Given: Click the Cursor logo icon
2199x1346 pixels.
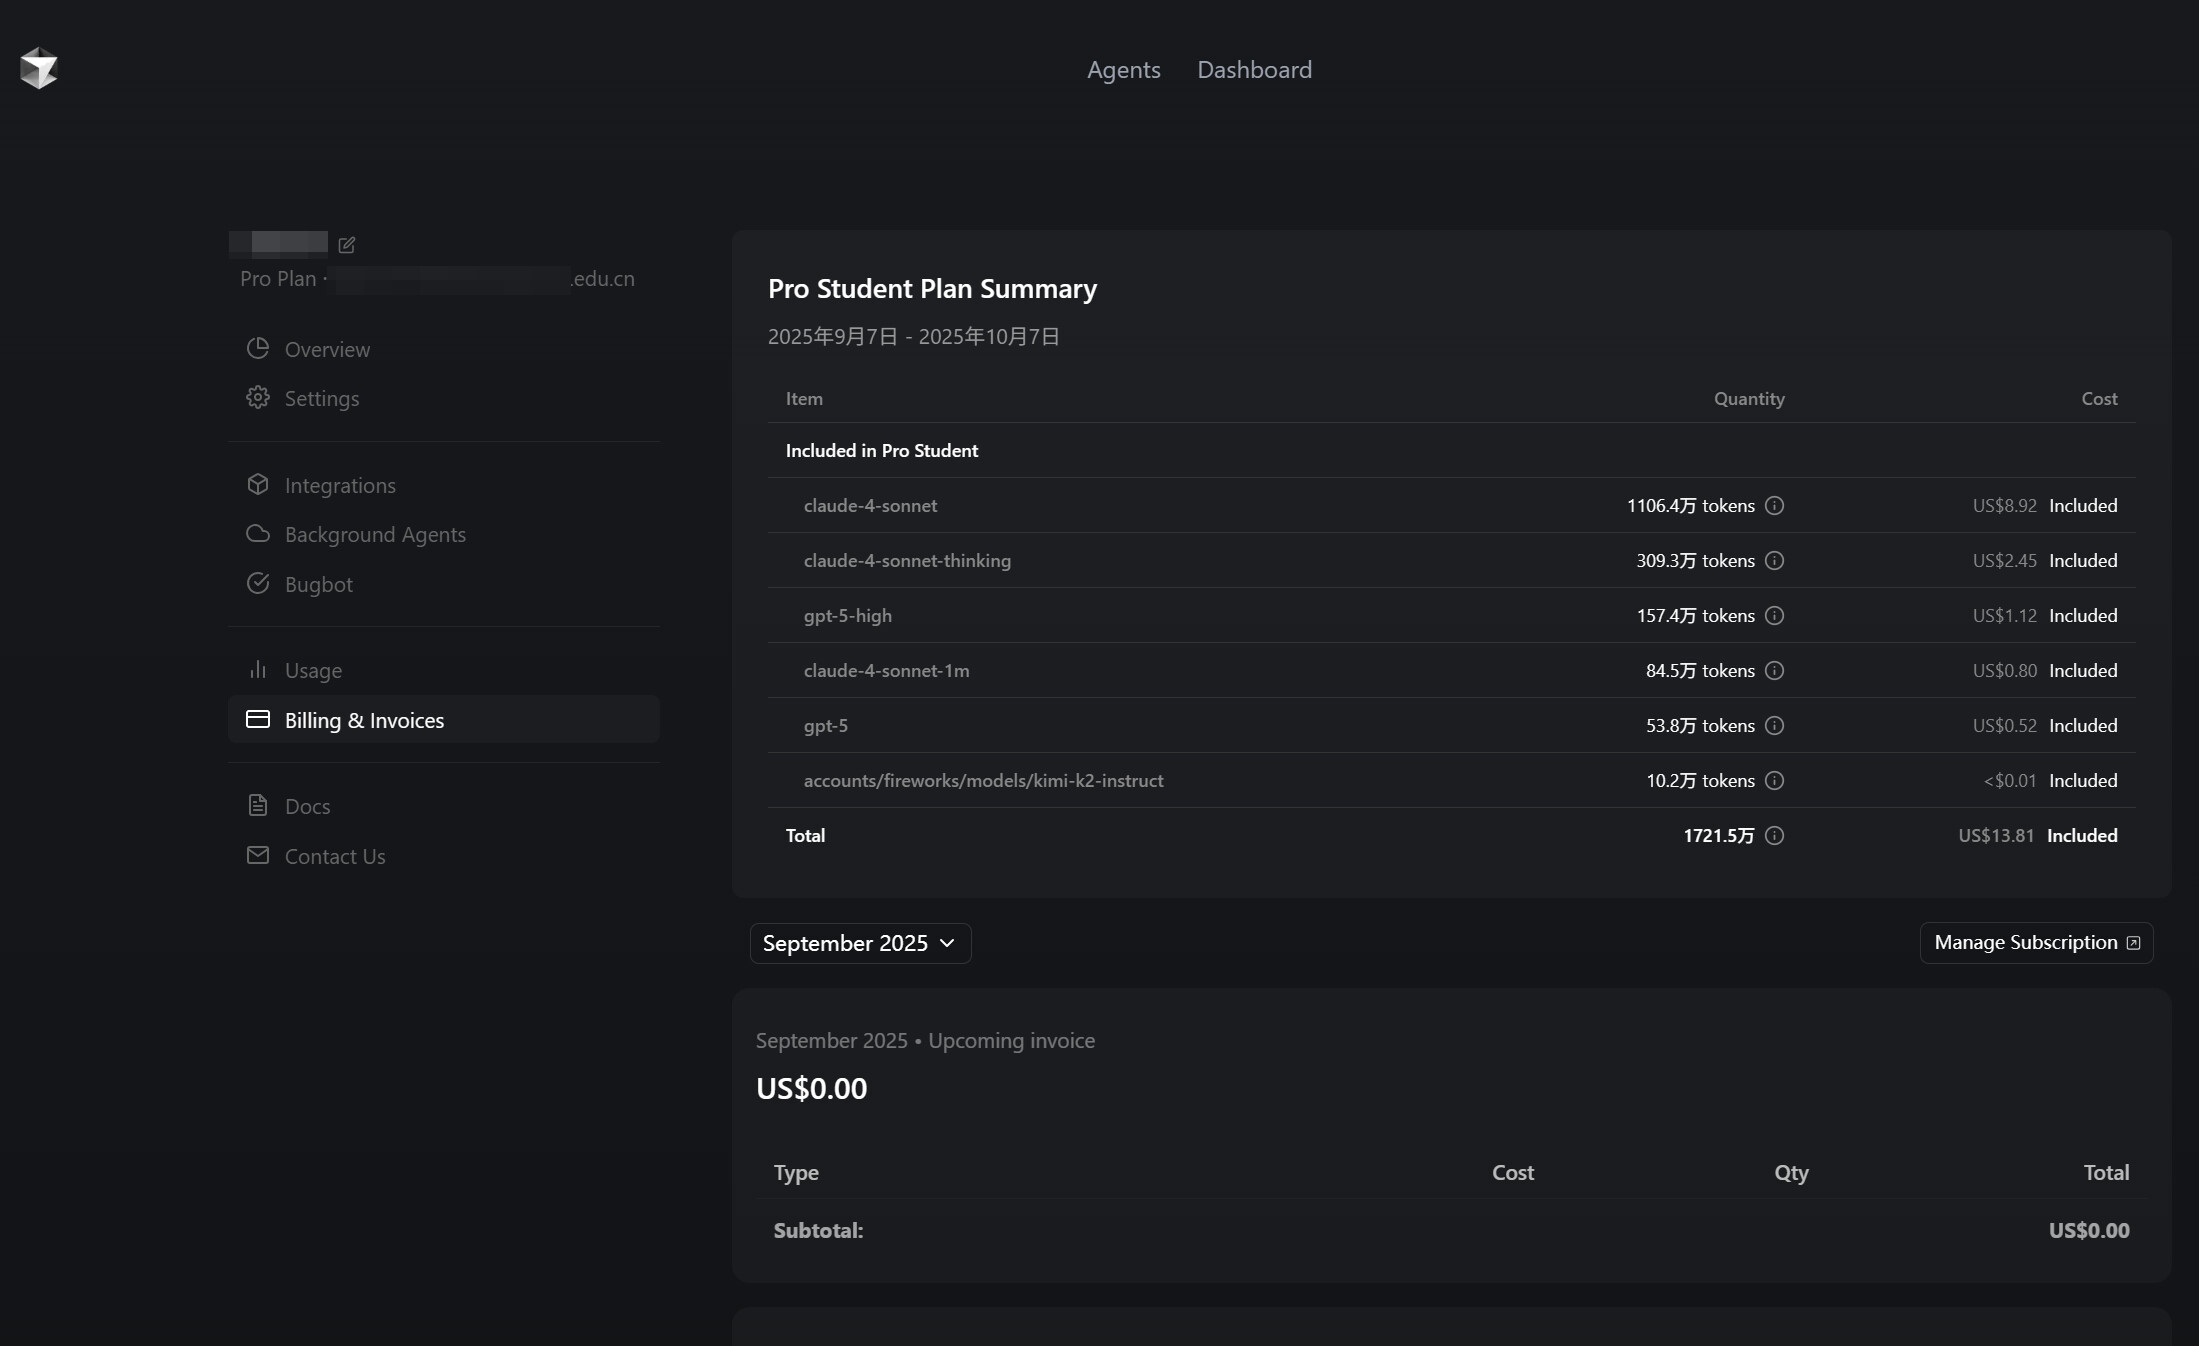Looking at the screenshot, I should (39, 68).
